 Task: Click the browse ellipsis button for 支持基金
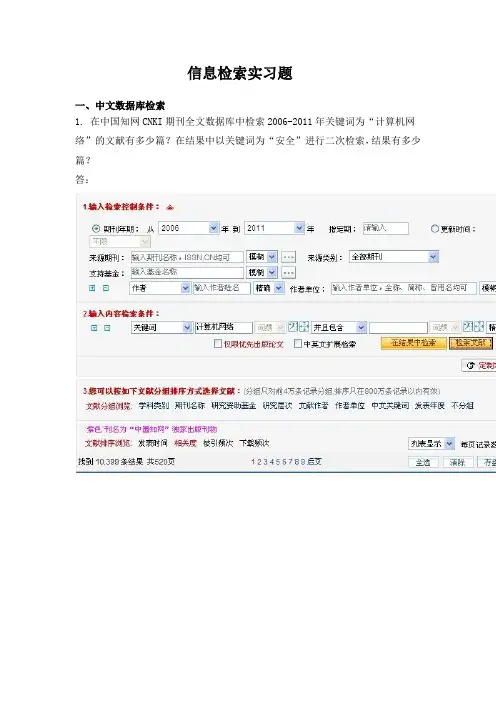(289, 272)
